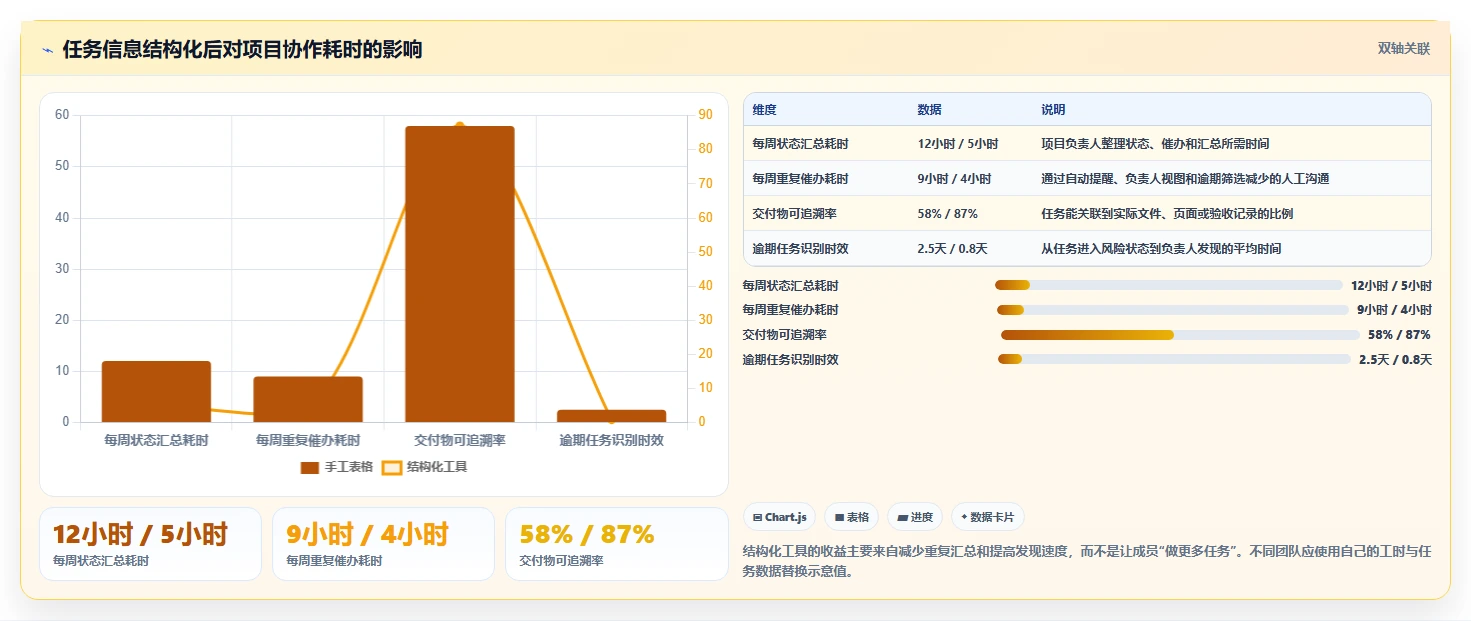Click the 逾期任务识别时效 bar in the chart
This screenshot has width=1471, height=621.
coord(611,416)
